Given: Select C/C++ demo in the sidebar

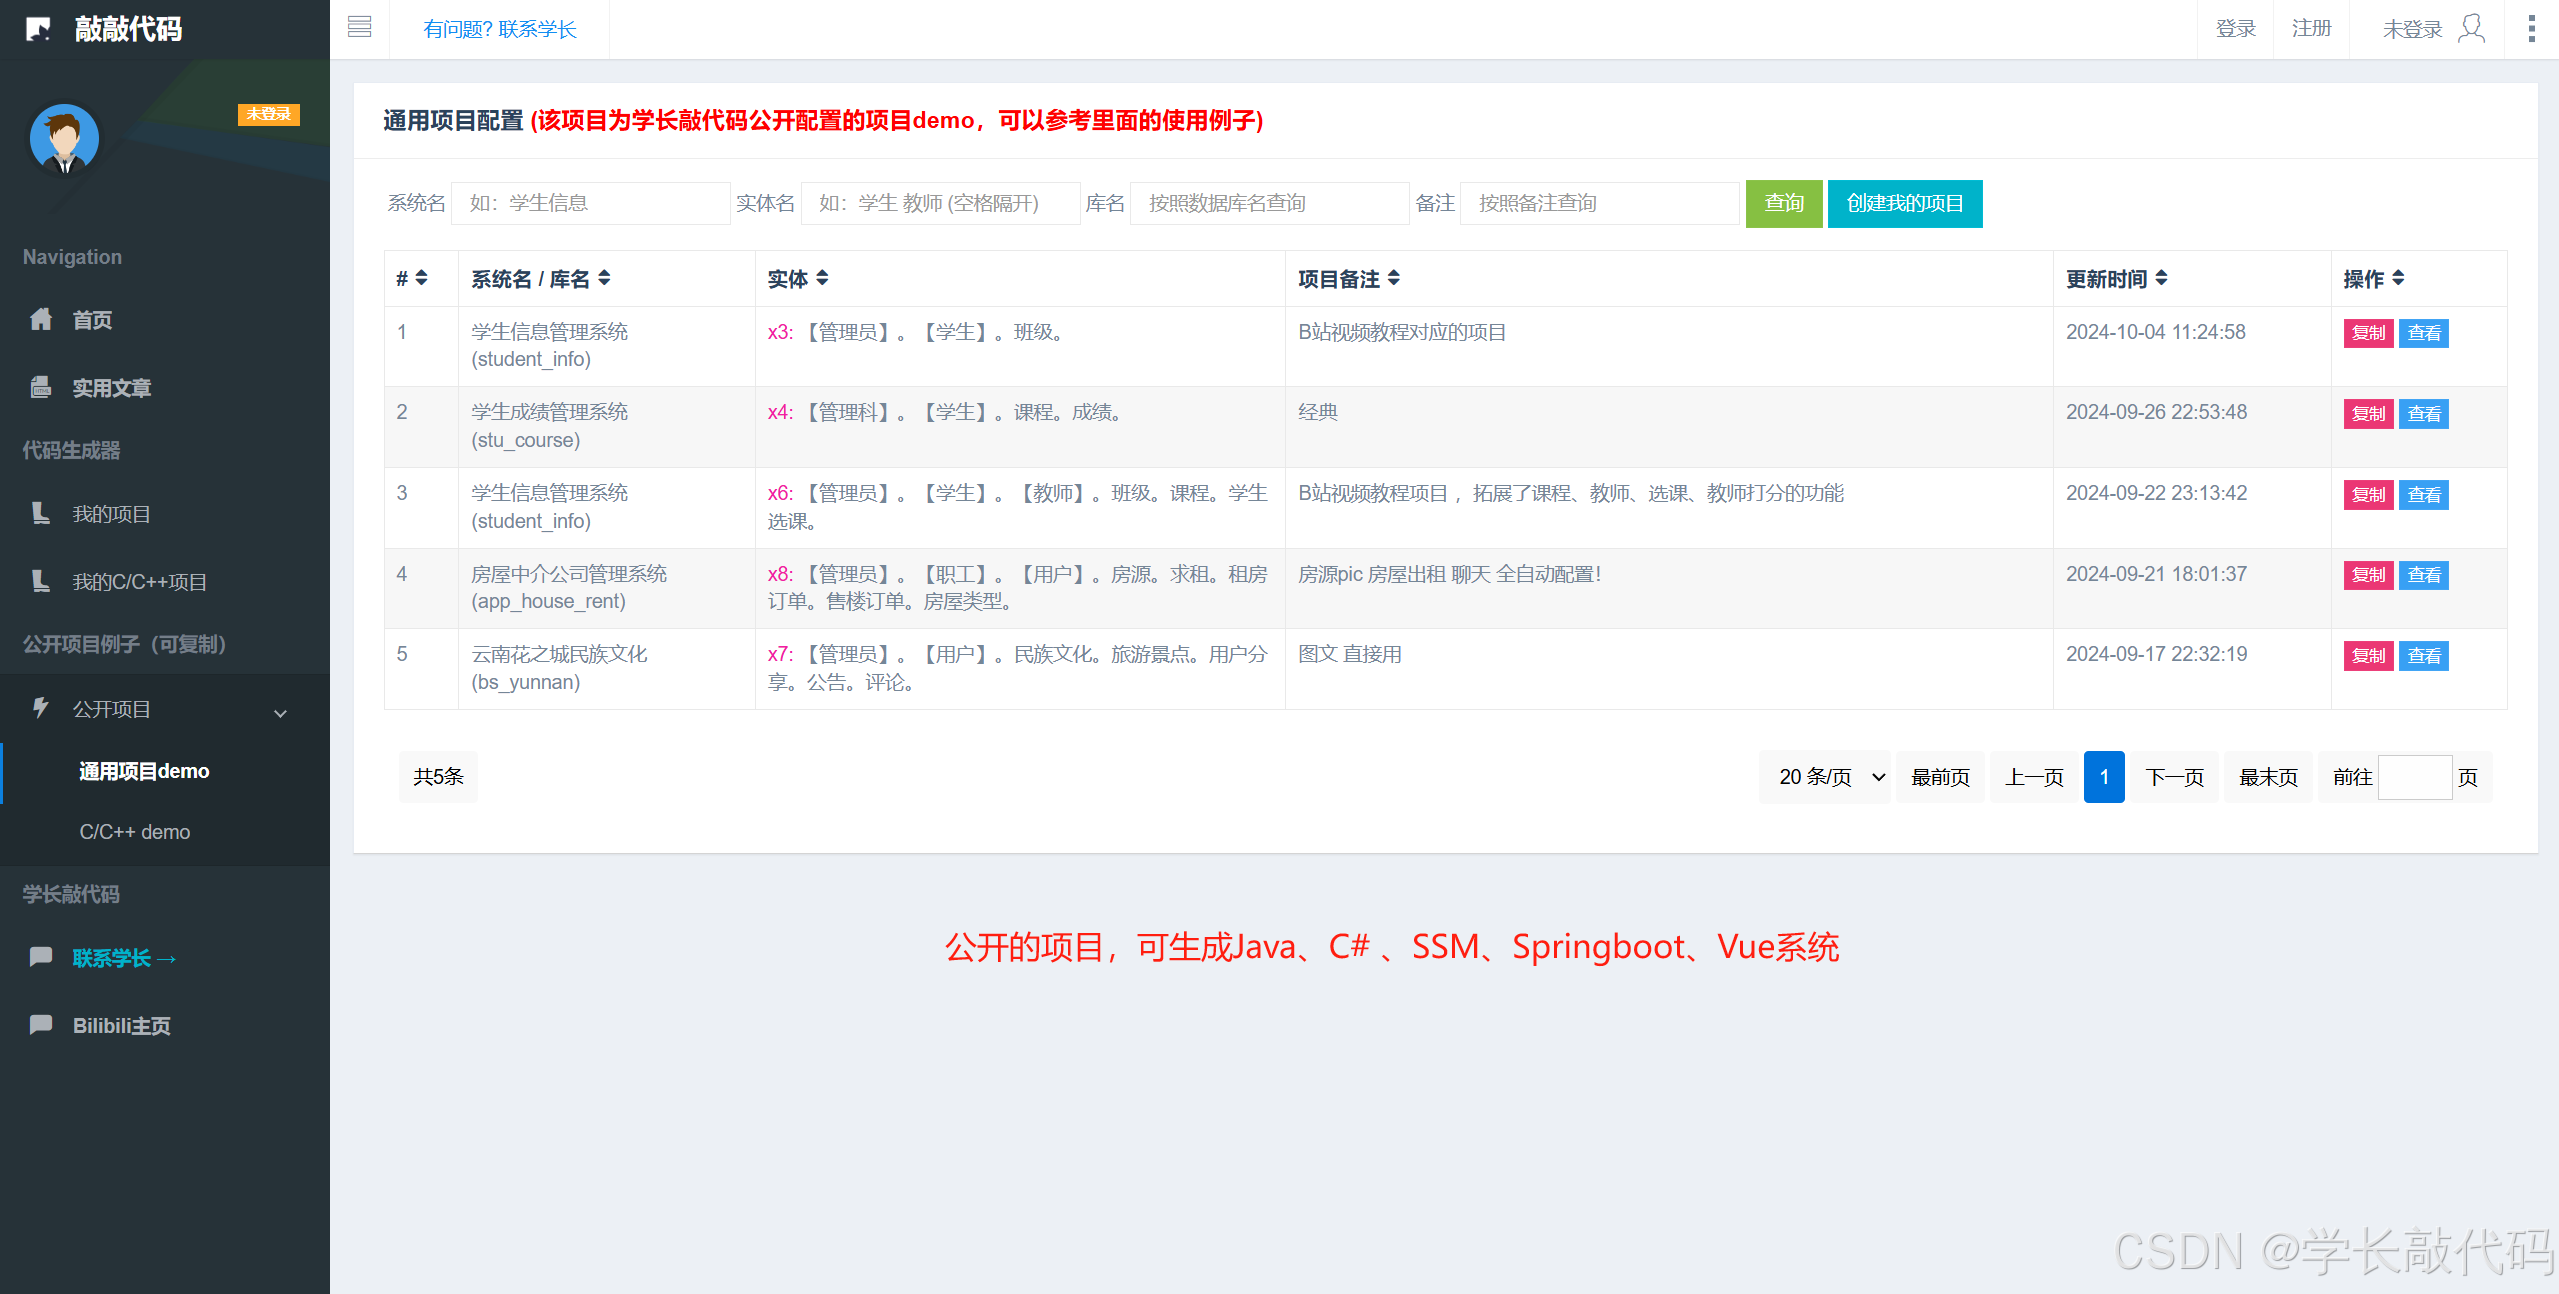Looking at the screenshot, I should pos(134,831).
